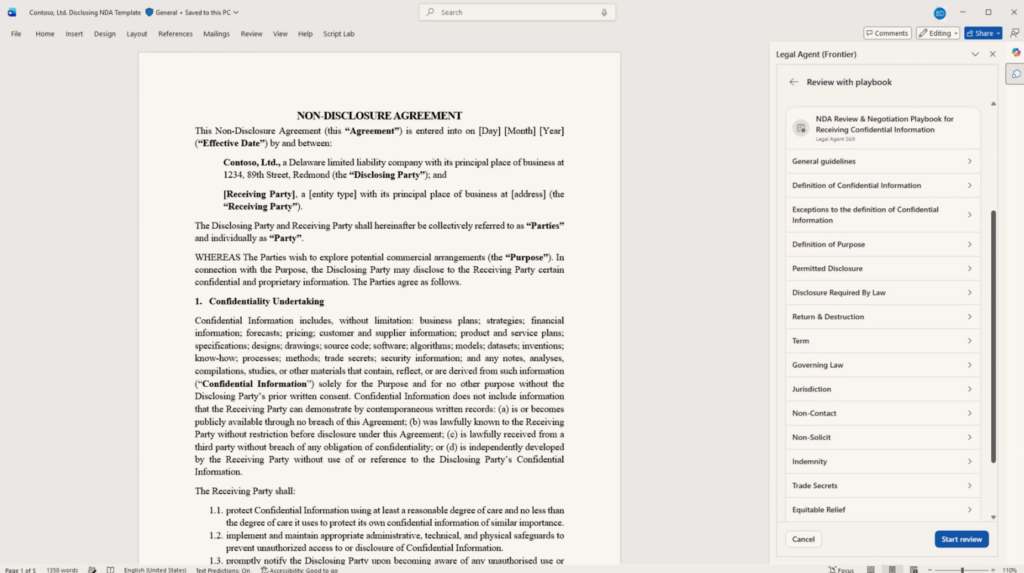Expand the Return & Destruction section
This screenshot has width=1024, height=573.
pos(882,317)
